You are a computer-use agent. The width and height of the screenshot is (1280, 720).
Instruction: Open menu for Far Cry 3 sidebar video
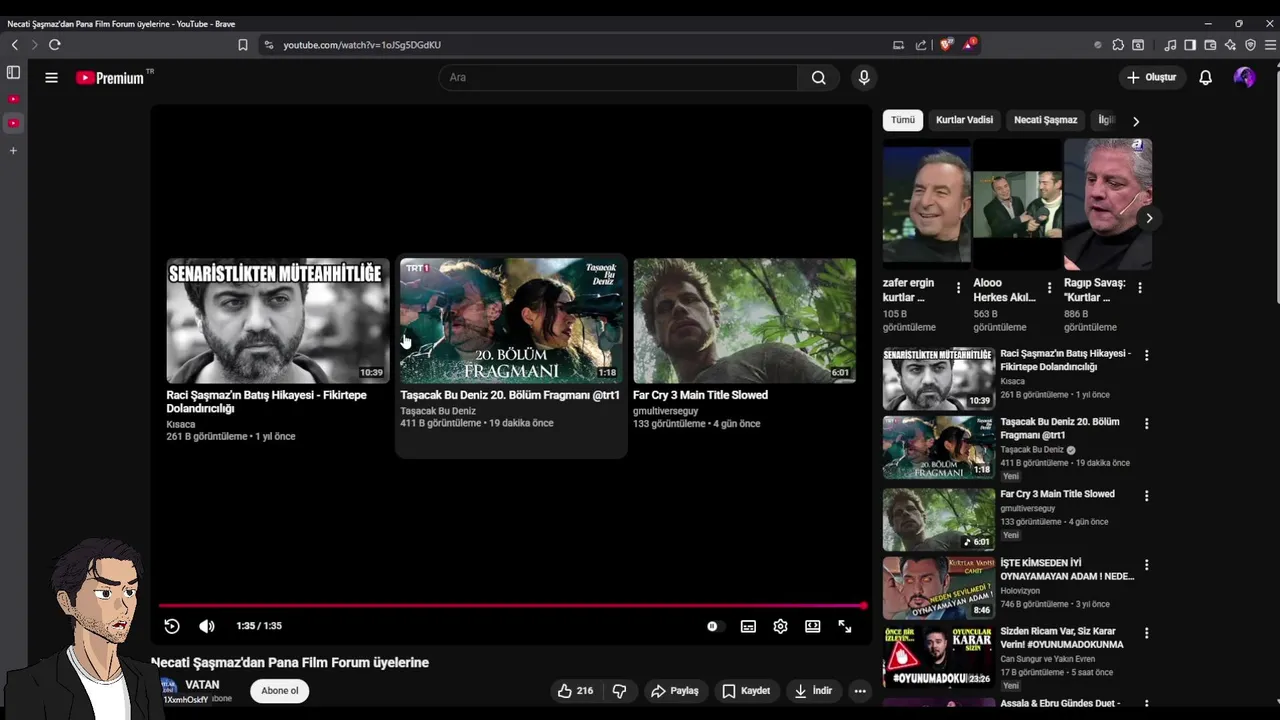[1146, 496]
